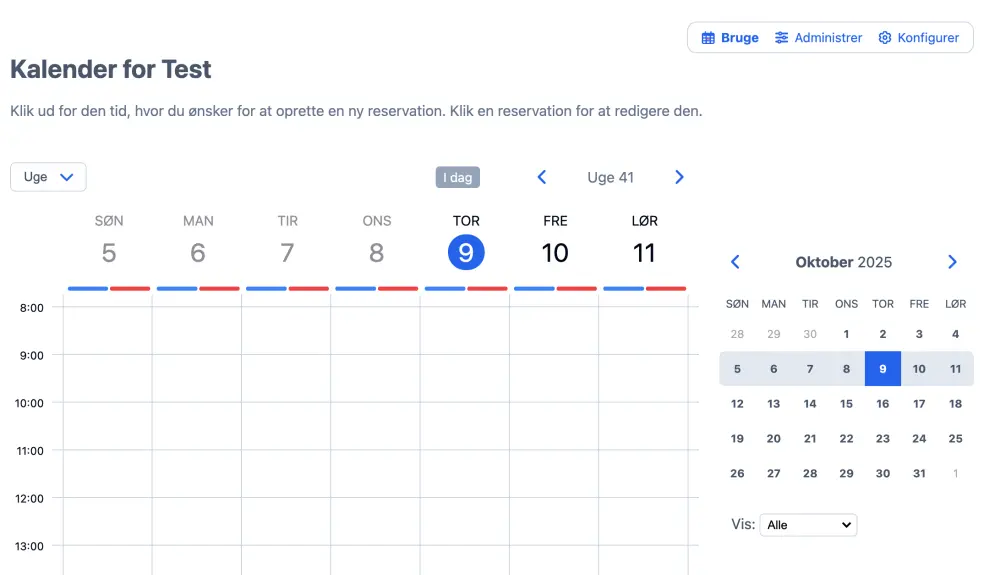
Task: Click the Uge 41 week label
Action: 610,177
